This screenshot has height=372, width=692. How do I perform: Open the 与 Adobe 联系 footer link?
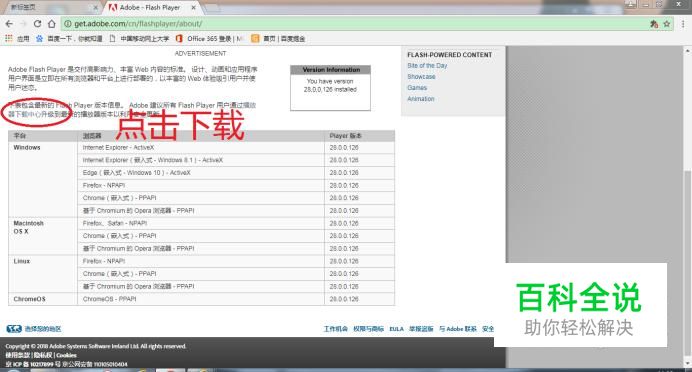[x=458, y=329]
